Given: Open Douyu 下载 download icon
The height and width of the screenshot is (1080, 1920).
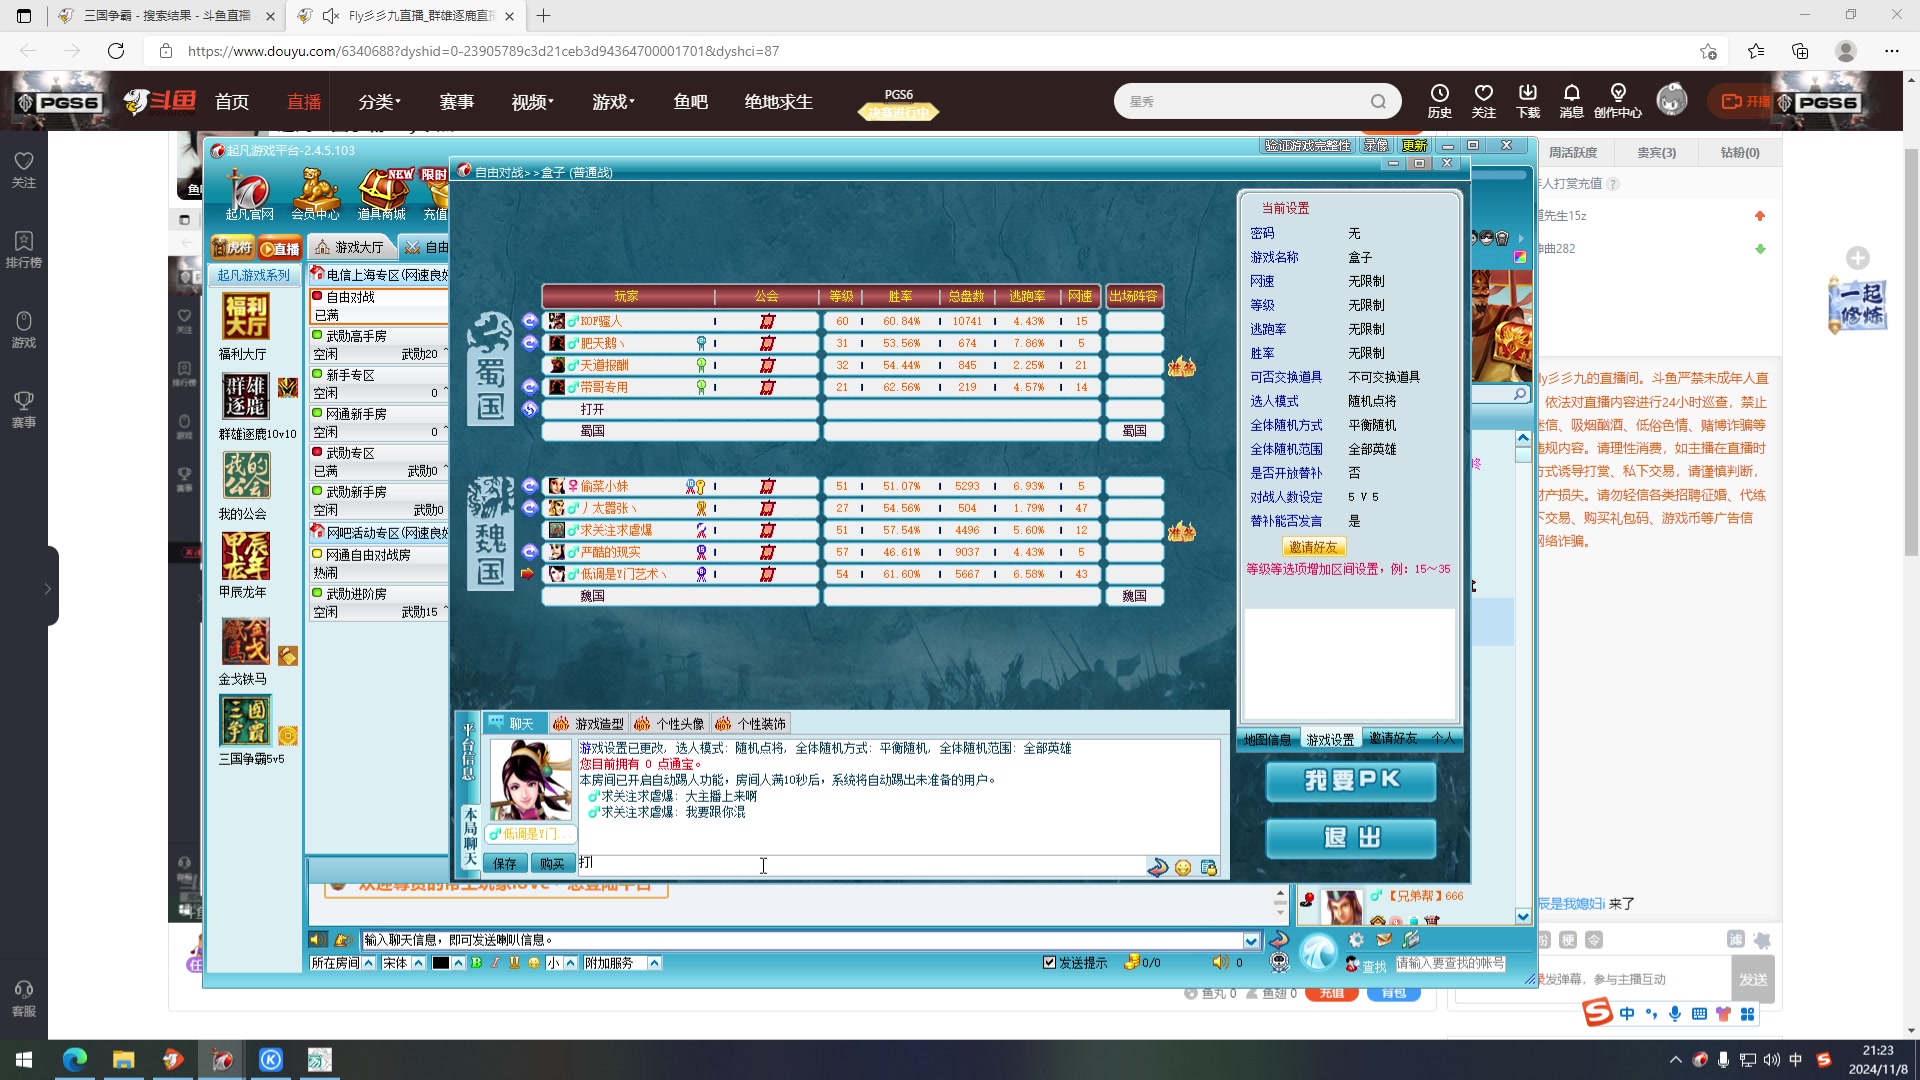Looking at the screenshot, I should 1527,101.
